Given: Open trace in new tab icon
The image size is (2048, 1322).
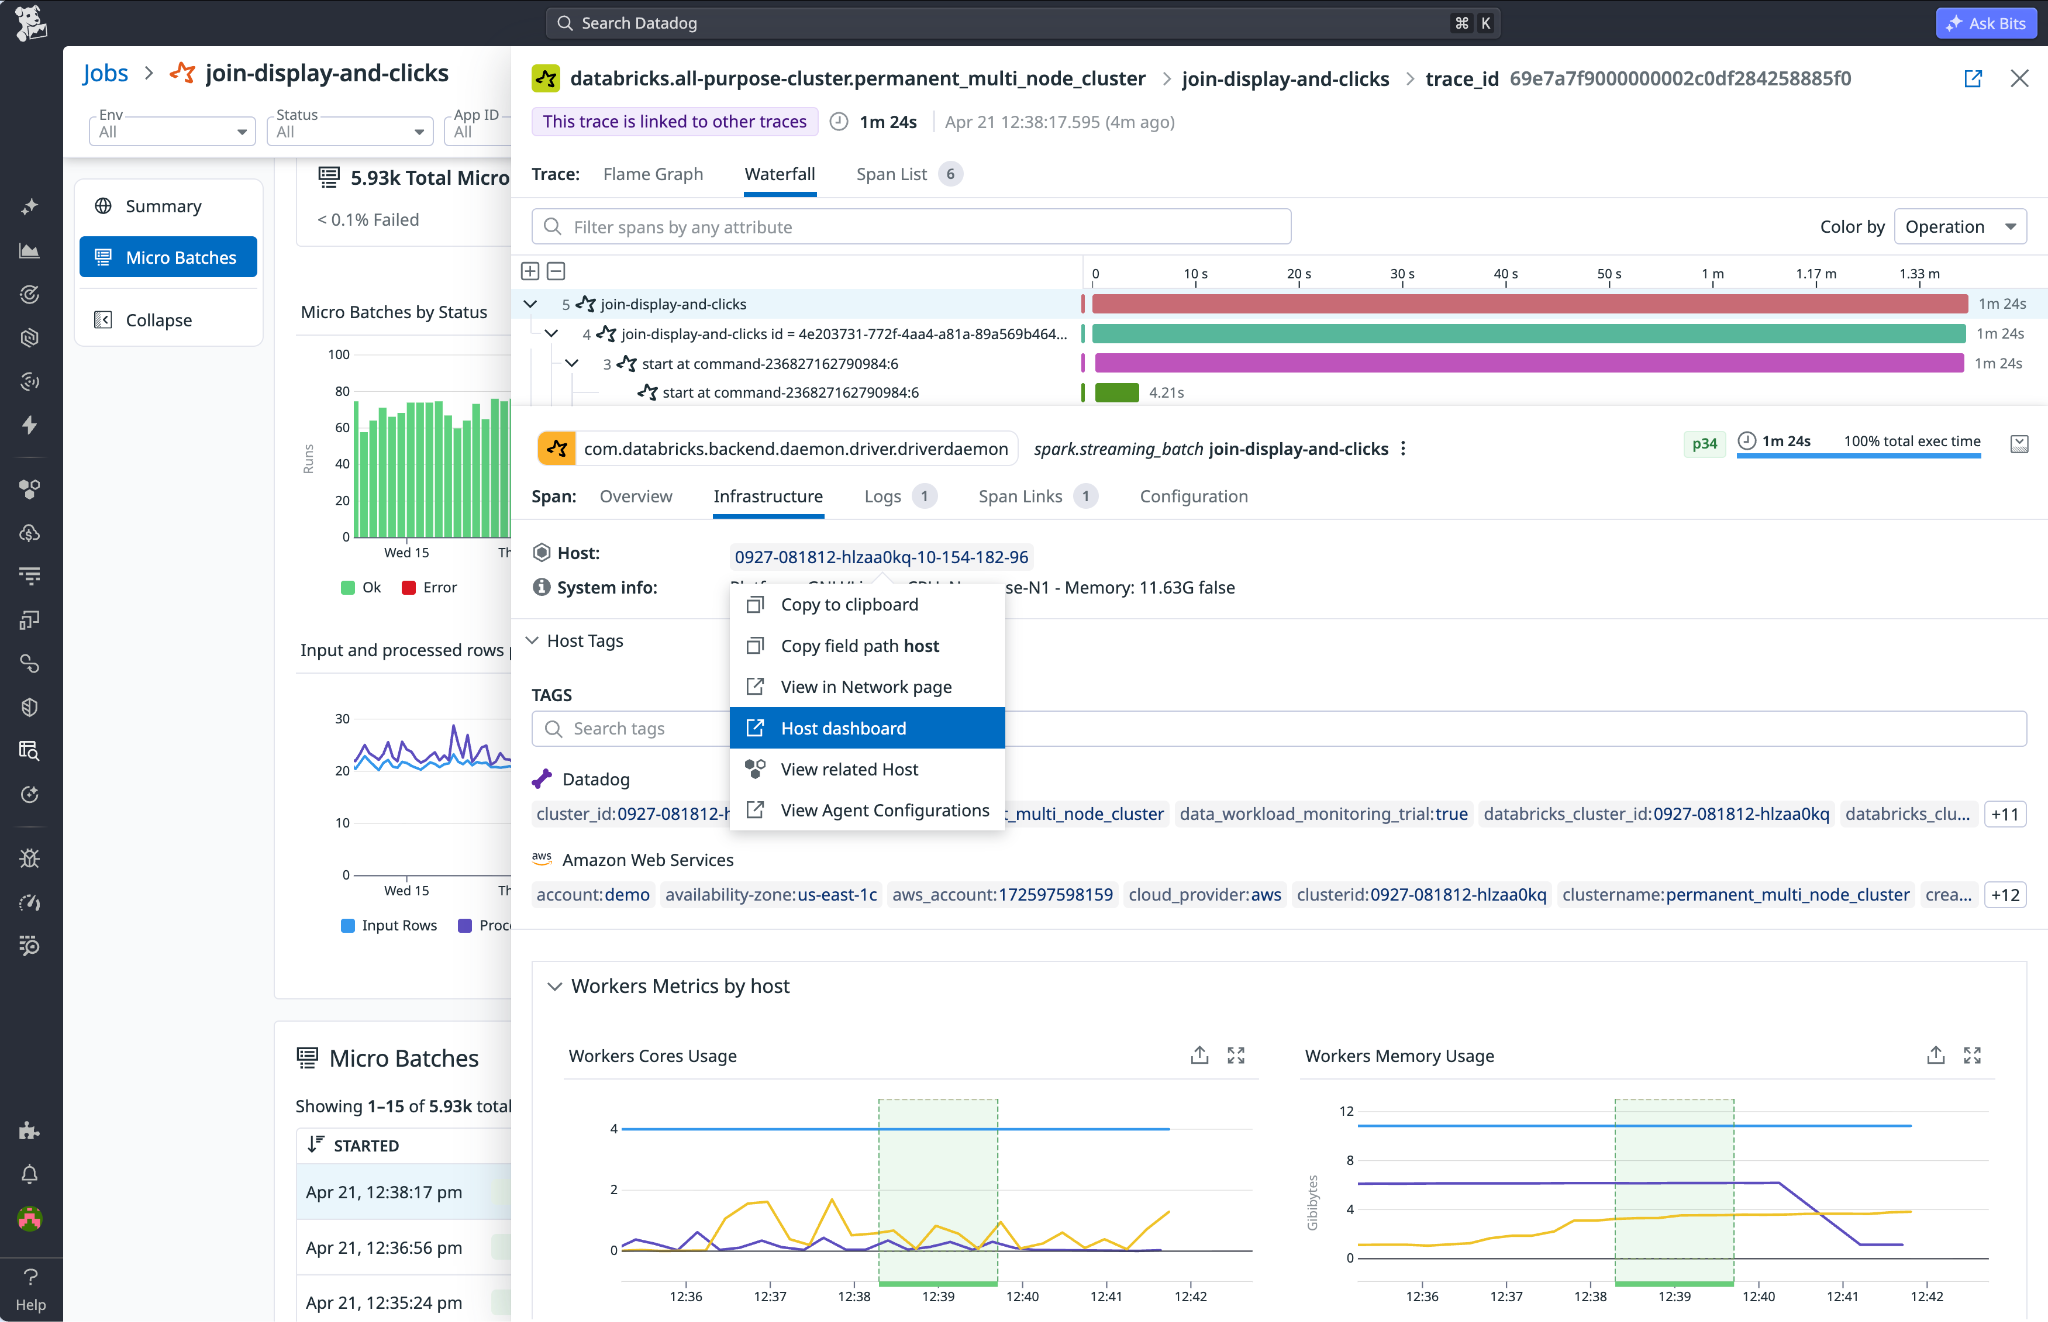Looking at the screenshot, I should click(x=1973, y=78).
